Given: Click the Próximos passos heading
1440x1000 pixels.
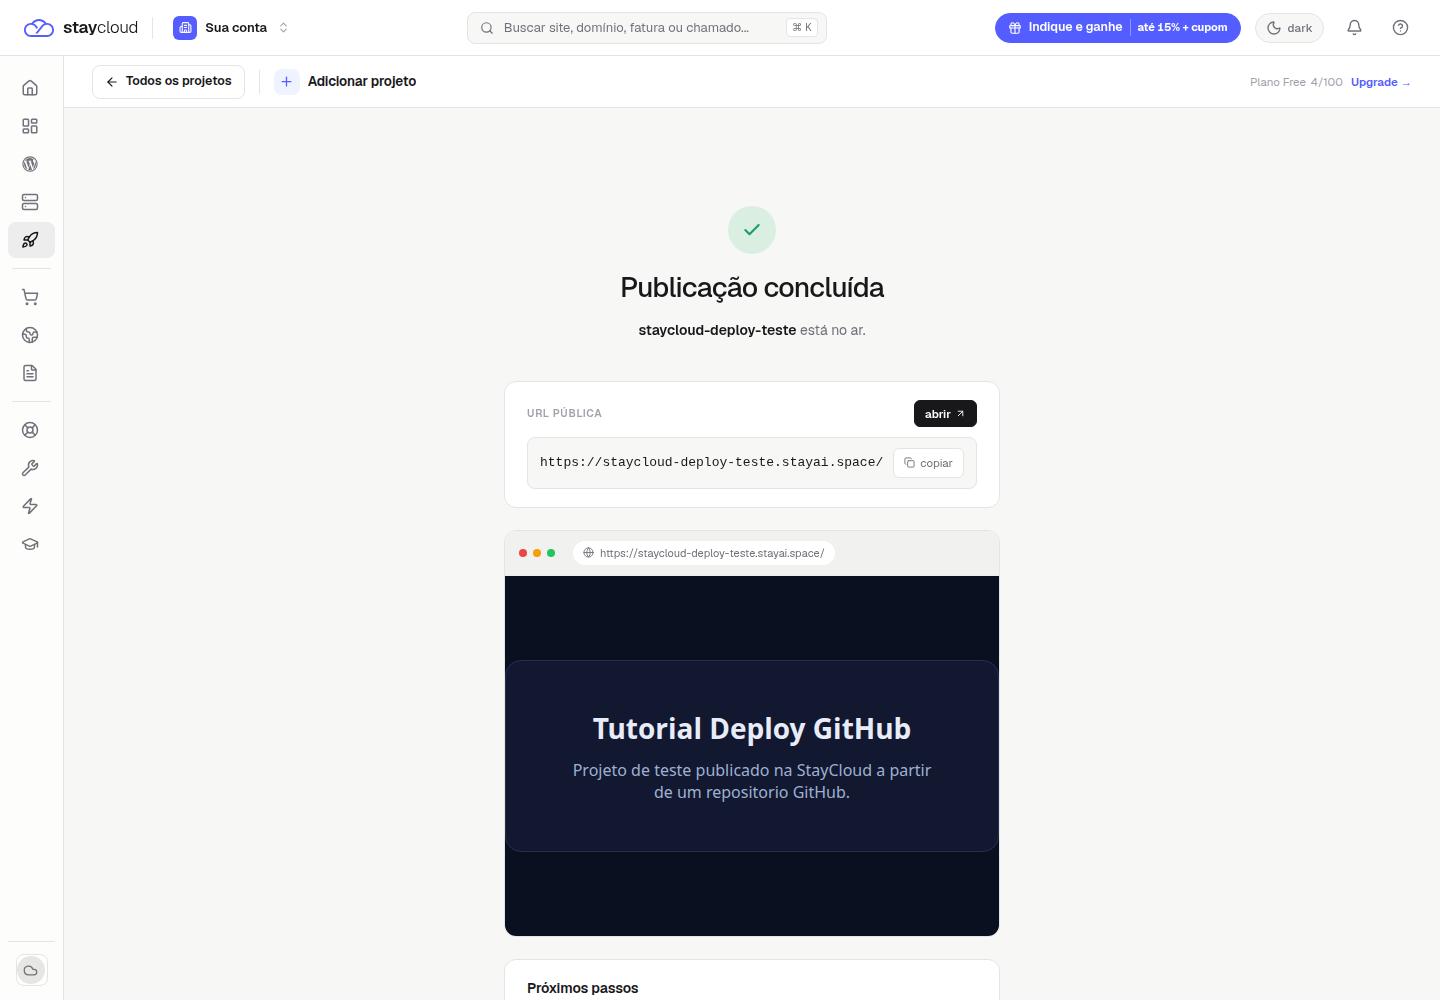Looking at the screenshot, I should point(583,988).
